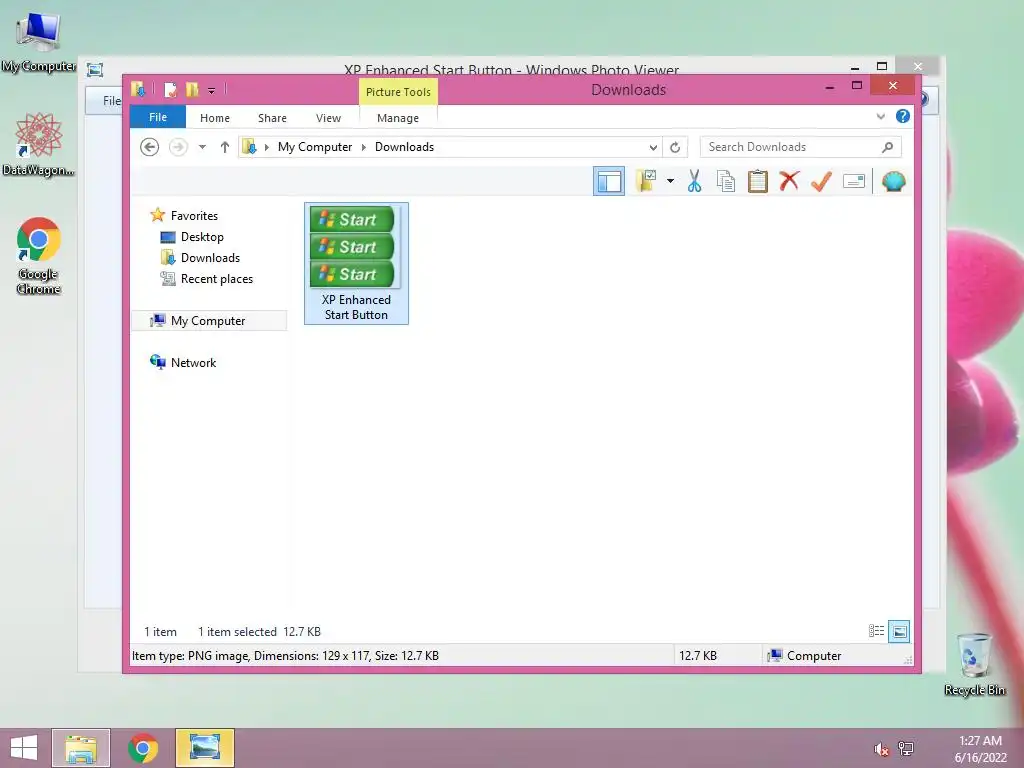The image size is (1024, 768).
Task: Click the Cut scissors icon
Action: 694,181
